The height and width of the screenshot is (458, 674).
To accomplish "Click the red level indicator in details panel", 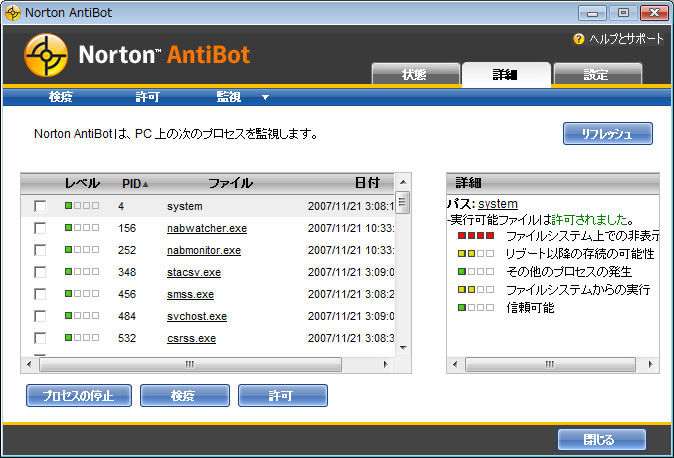I will pos(475,236).
